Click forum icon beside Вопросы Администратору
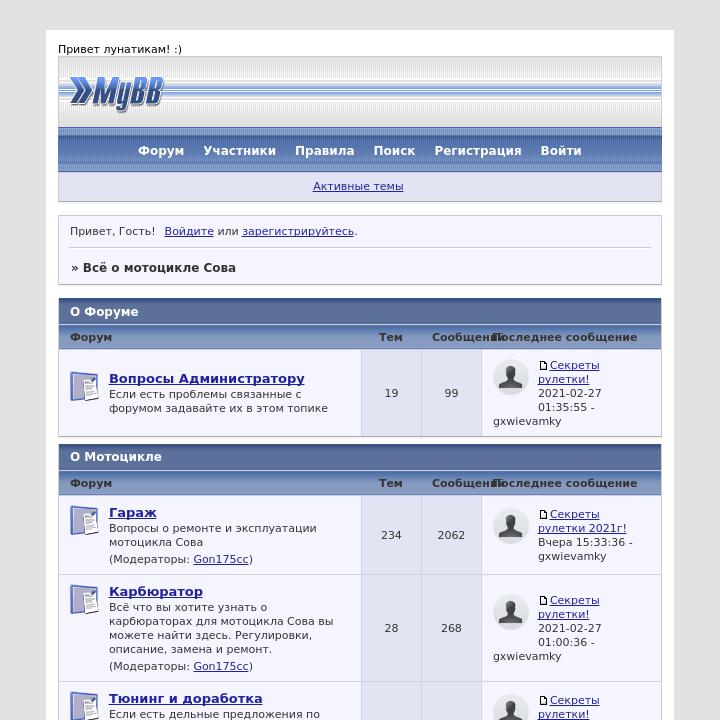 (x=84, y=386)
